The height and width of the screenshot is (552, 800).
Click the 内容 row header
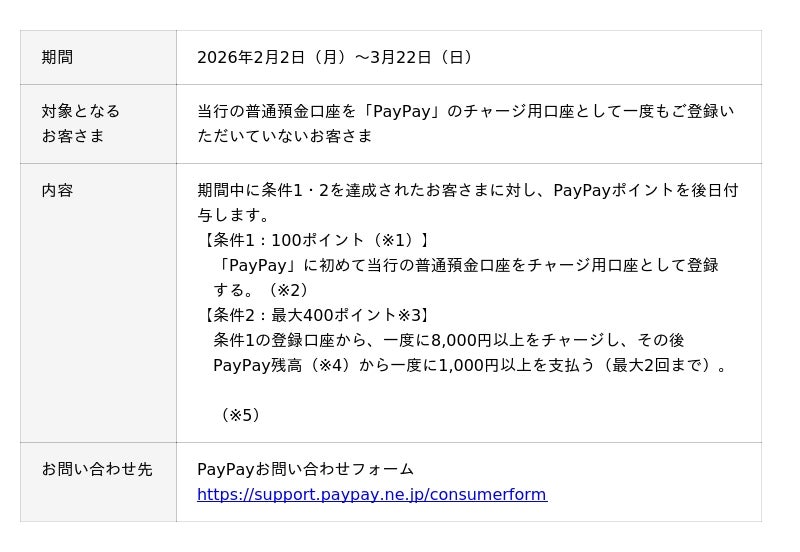click(57, 190)
